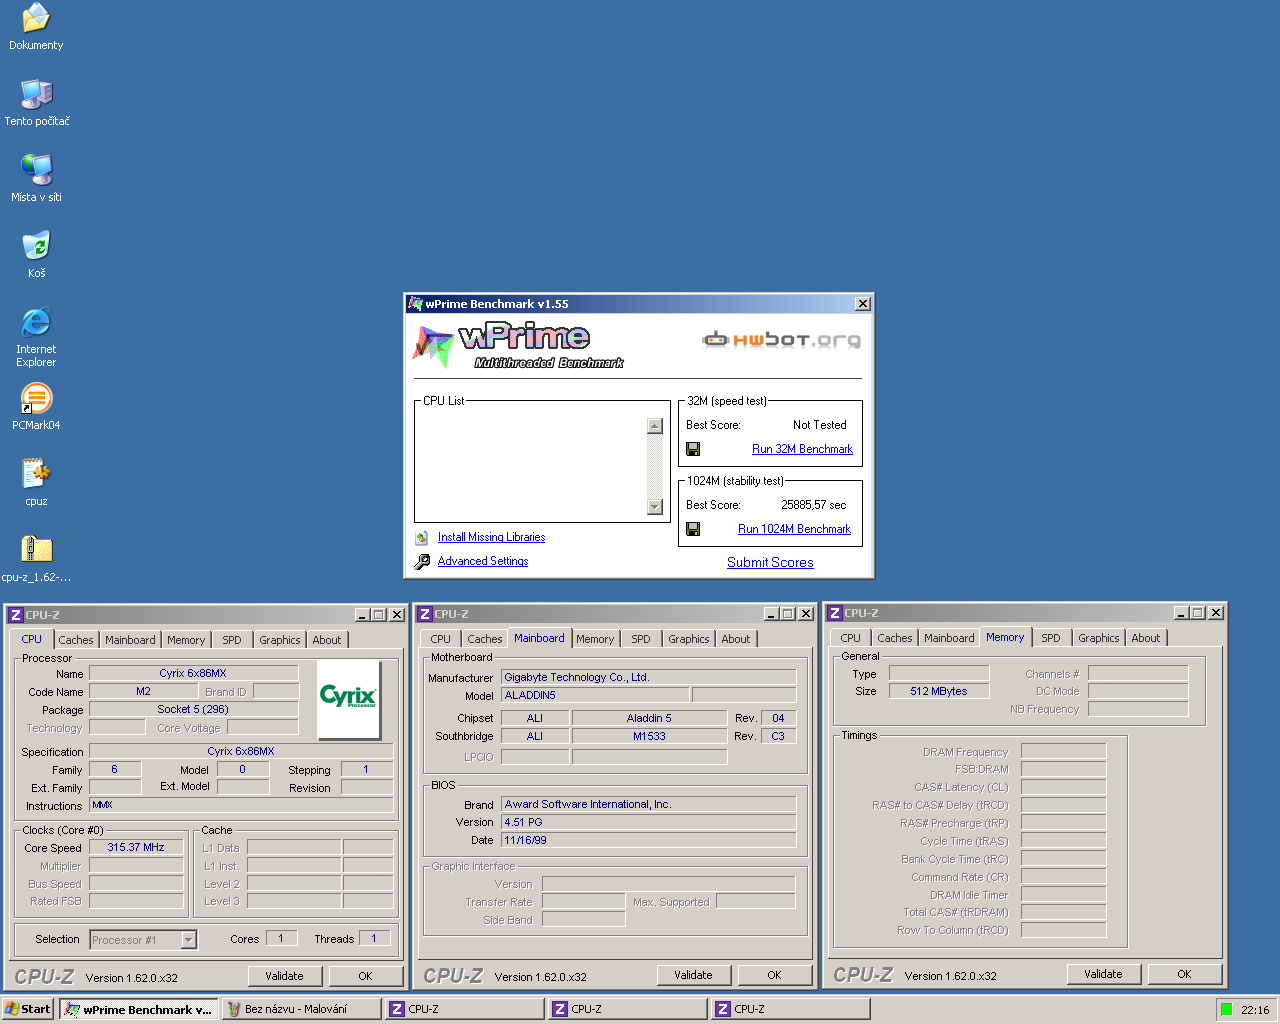Click the BIOS Date field 11/16/99
The height and width of the screenshot is (1024, 1280).
649,840
